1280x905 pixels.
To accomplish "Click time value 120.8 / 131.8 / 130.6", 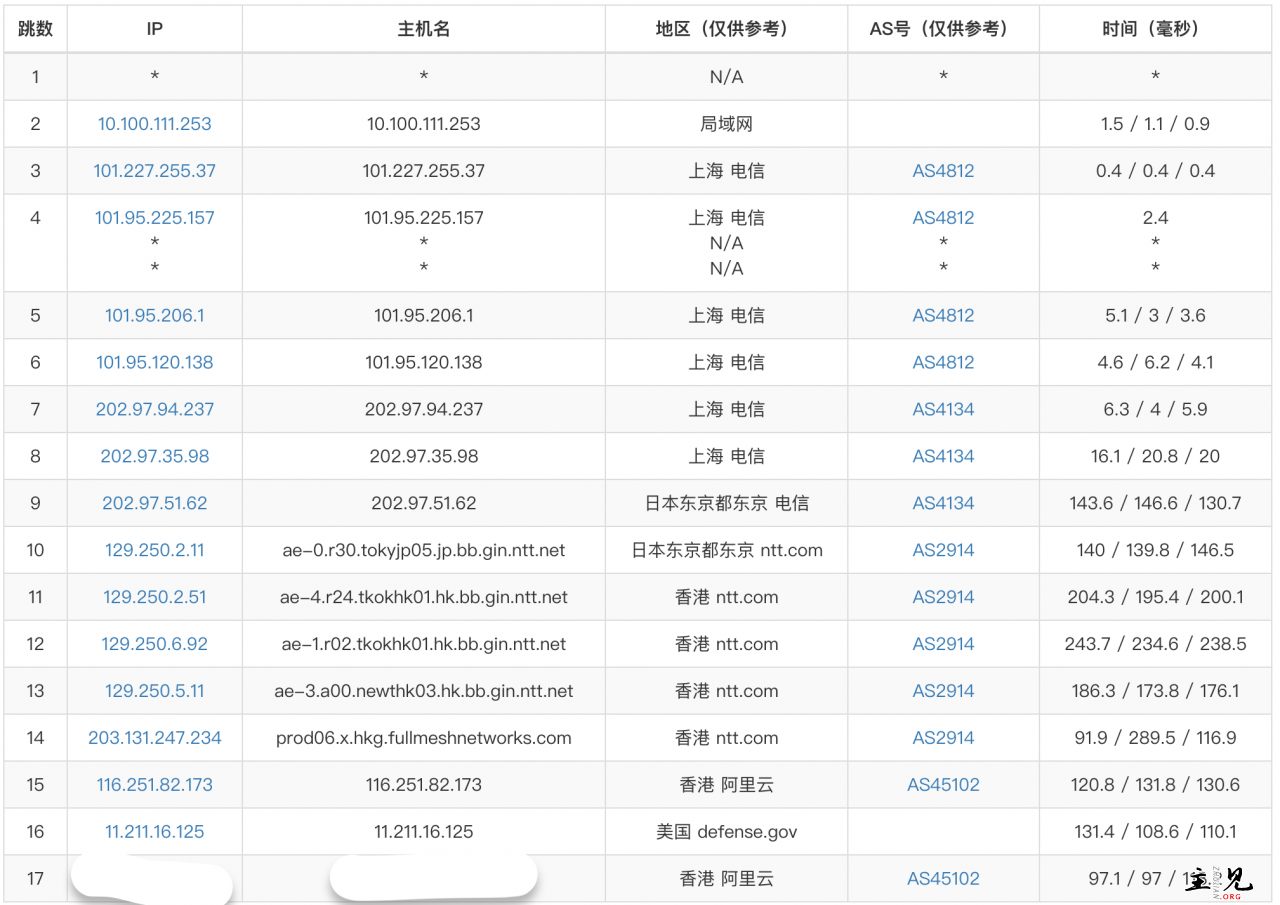I will coord(1155,785).
